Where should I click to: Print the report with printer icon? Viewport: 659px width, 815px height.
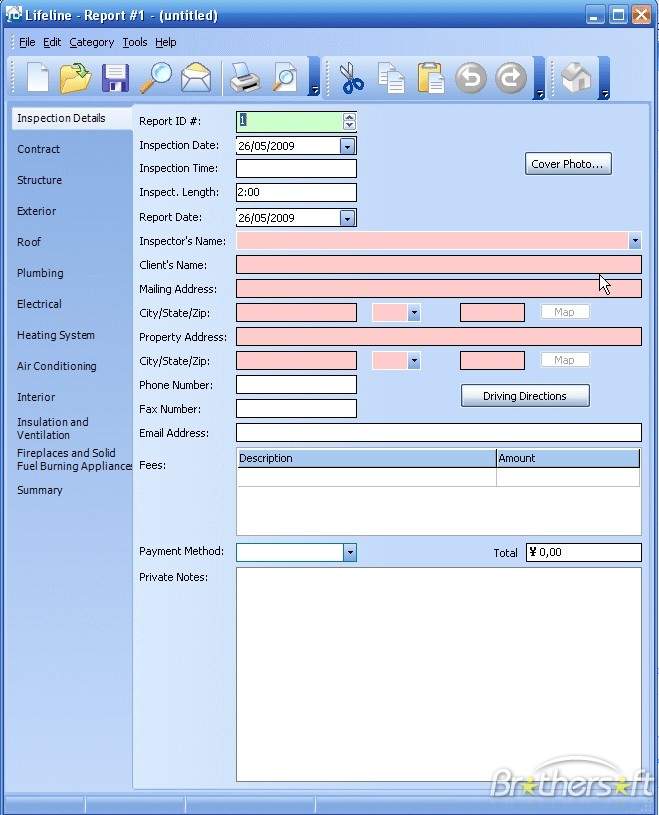tap(244, 78)
